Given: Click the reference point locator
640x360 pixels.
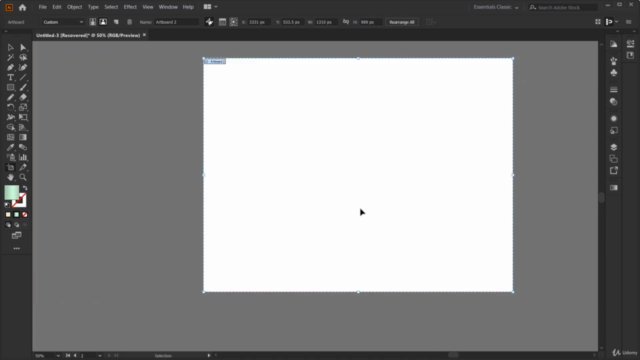Looking at the screenshot, I should click(233, 22).
